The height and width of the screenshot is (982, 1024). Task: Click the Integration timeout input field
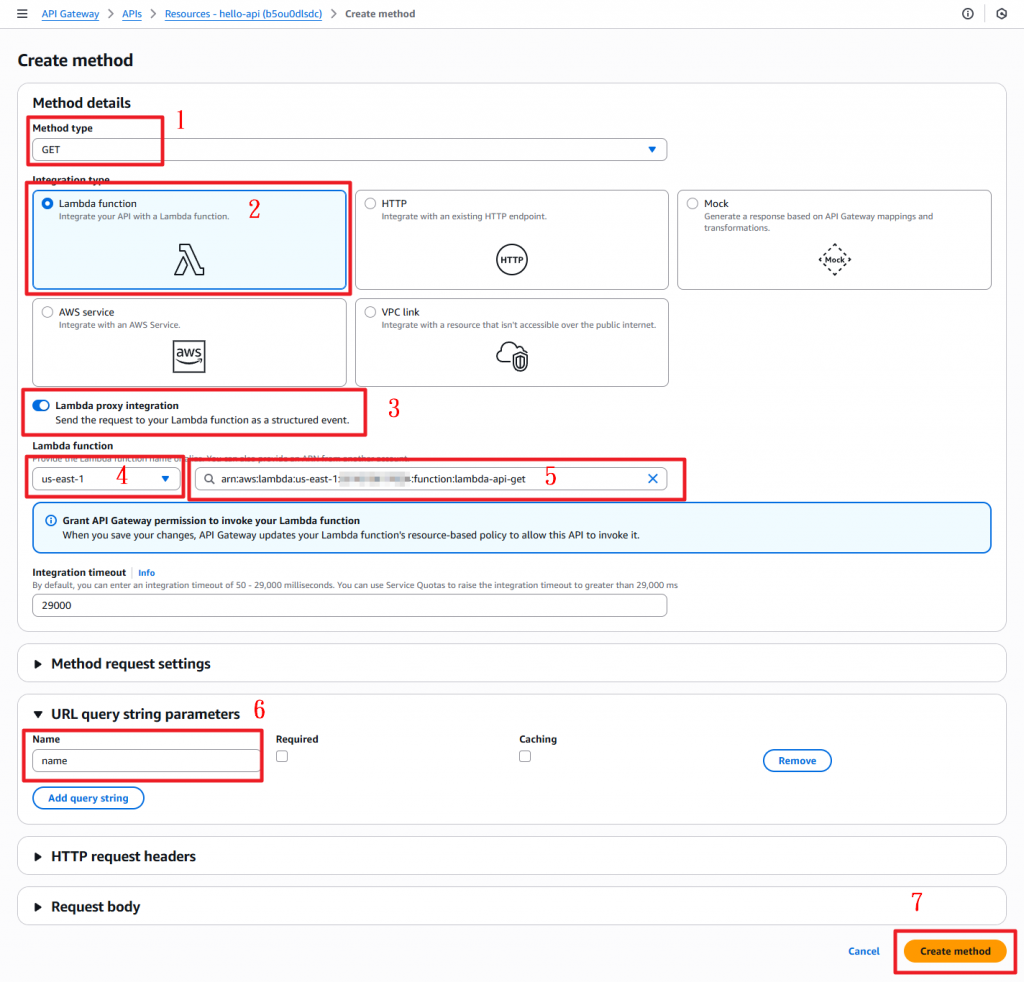click(349, 605)
